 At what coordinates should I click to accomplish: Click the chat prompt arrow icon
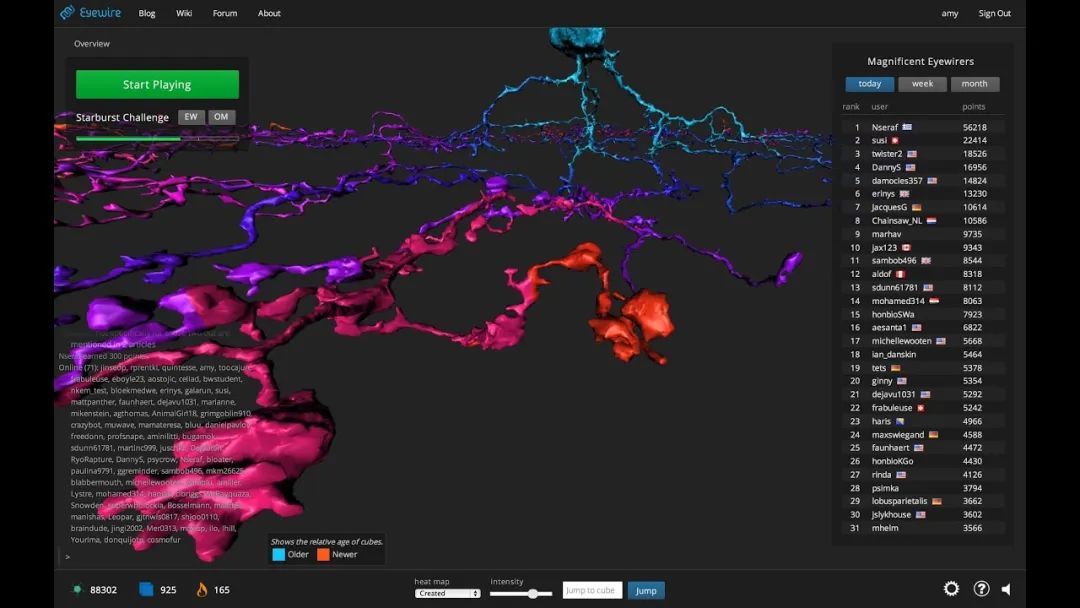[x=68, y=556]
